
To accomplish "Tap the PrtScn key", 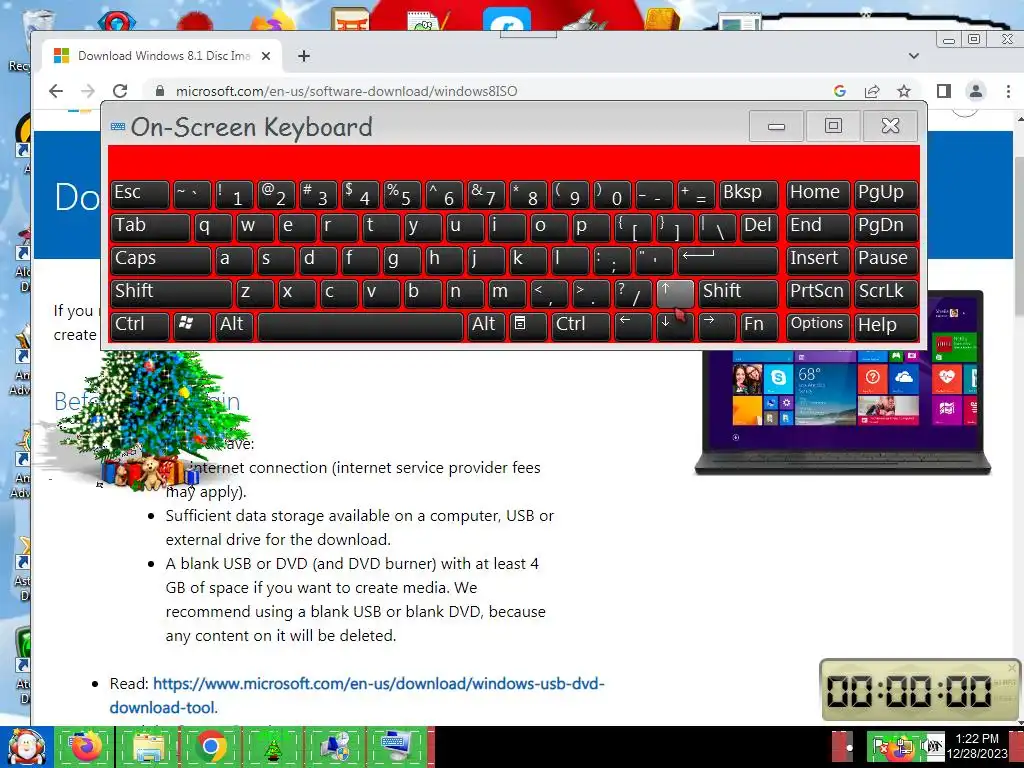I will tap(818, 293).
